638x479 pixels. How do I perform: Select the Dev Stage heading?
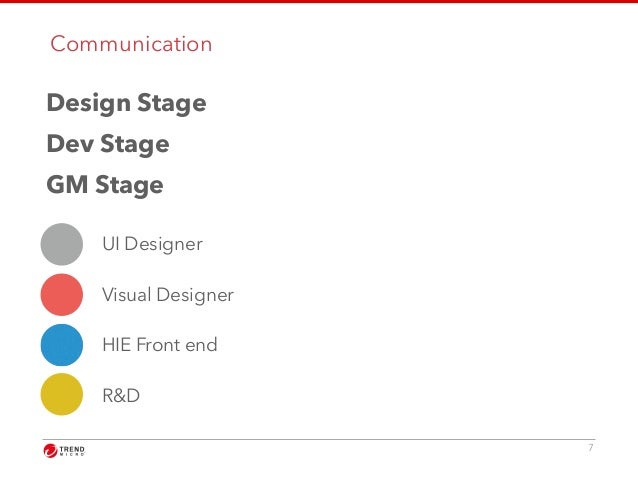(108, 144)
